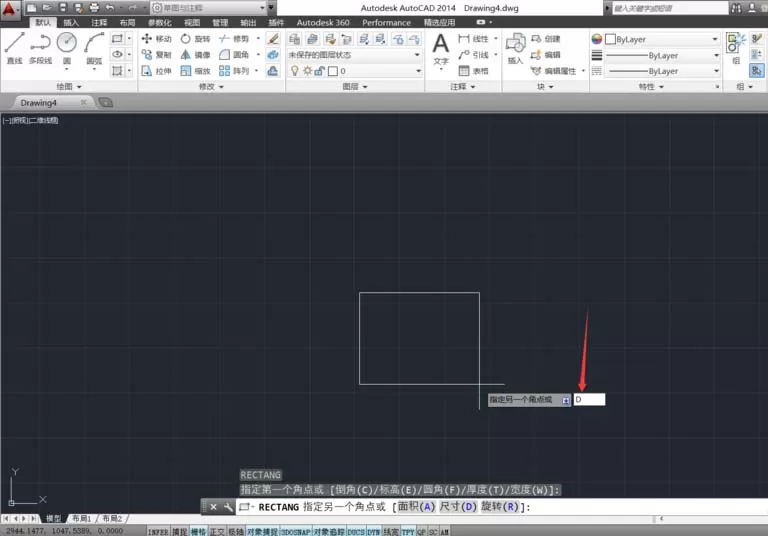The width and height of the screenshot is (768, 536).
Task: Click the Copy (复制) tool
Action: pyautogui.click(x=157, y=55)
